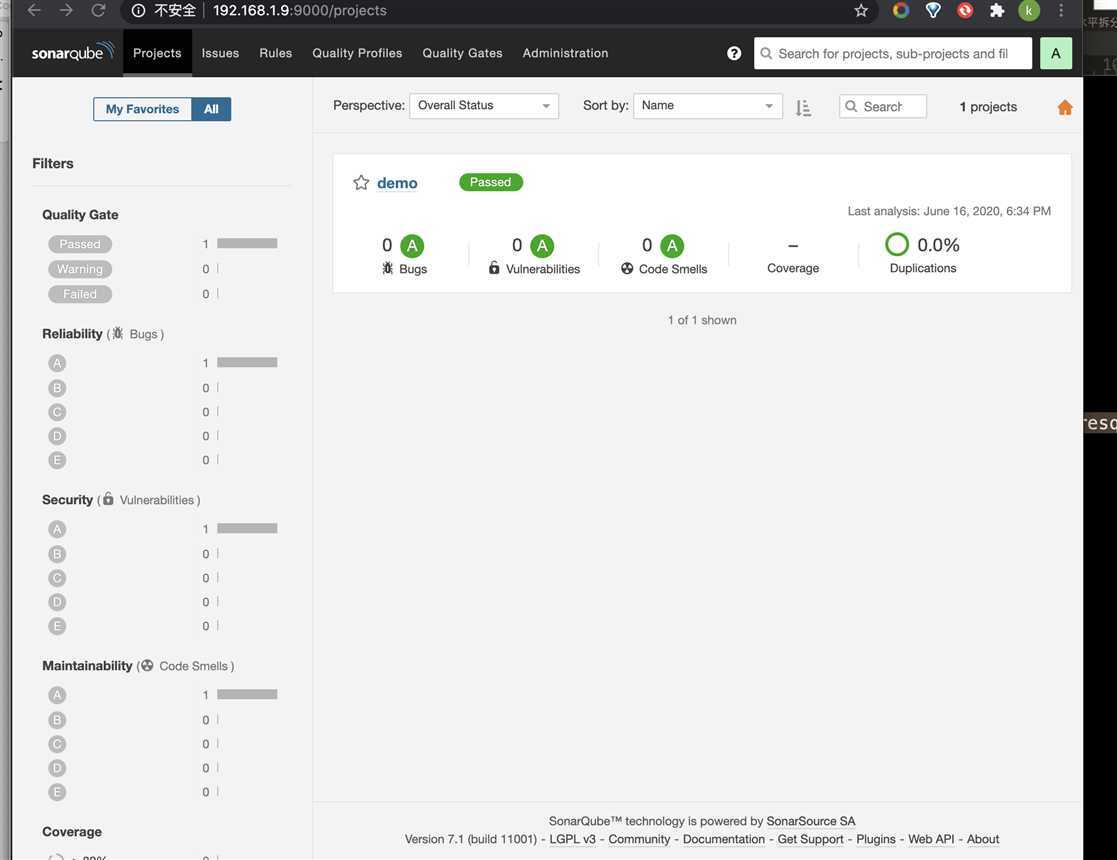Click the Vulnerabilities rating A badge on demo
Image resolution: width=1117 pixels, height=860 pixels.
point(542,246)
